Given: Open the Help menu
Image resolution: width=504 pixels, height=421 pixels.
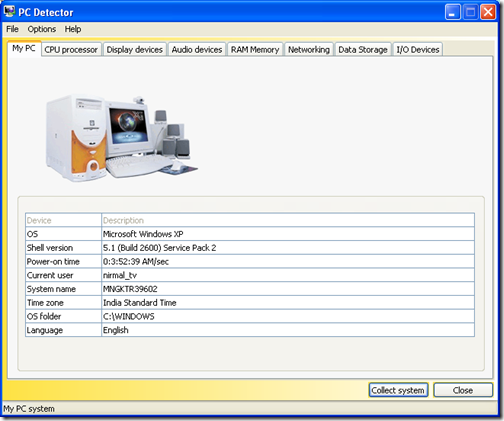Looking at the screenshot, I should coord(73,29).
